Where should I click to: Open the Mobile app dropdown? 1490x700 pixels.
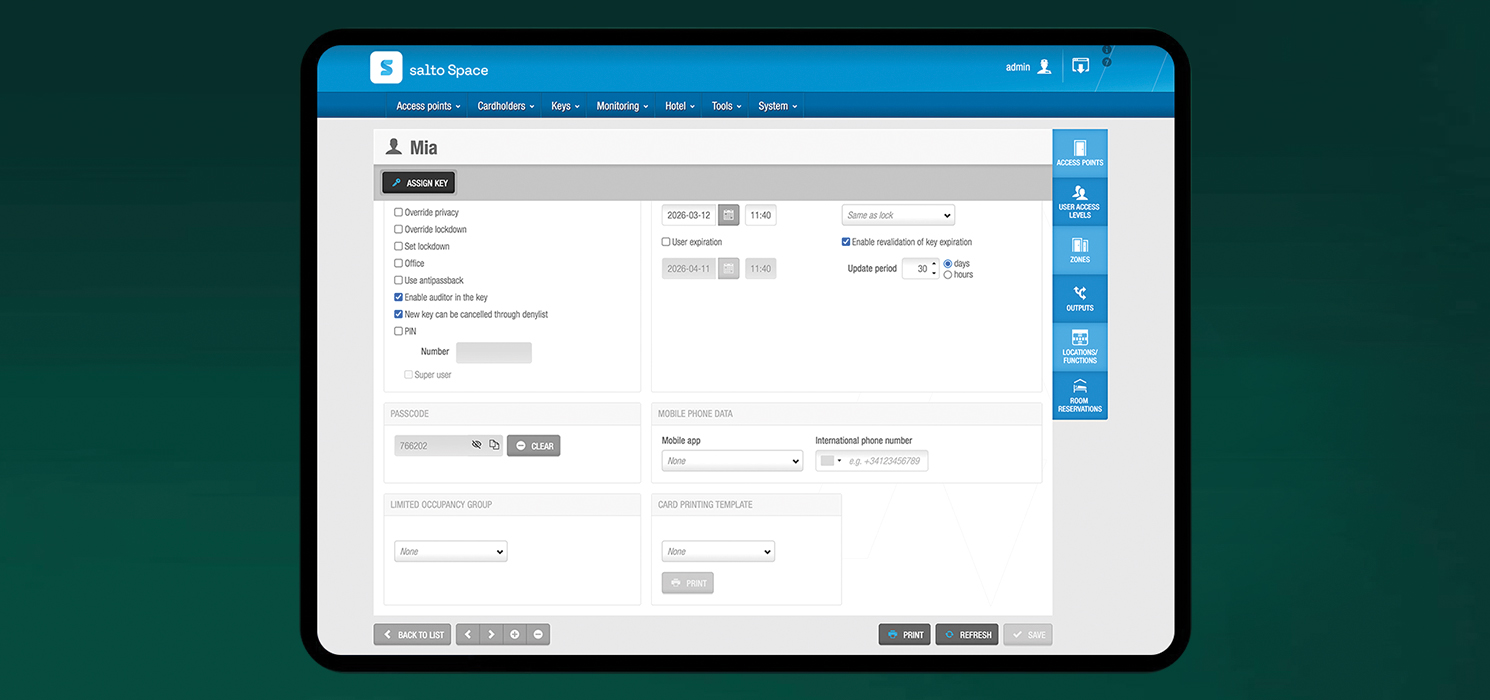(732, 461)
